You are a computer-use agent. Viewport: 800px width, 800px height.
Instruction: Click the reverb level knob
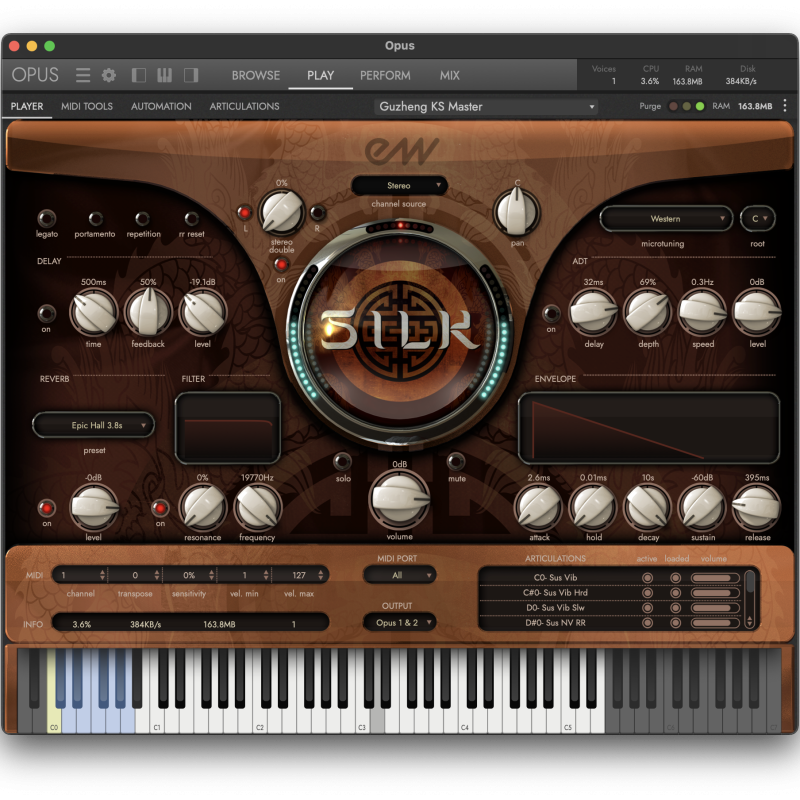pos(94,507)
